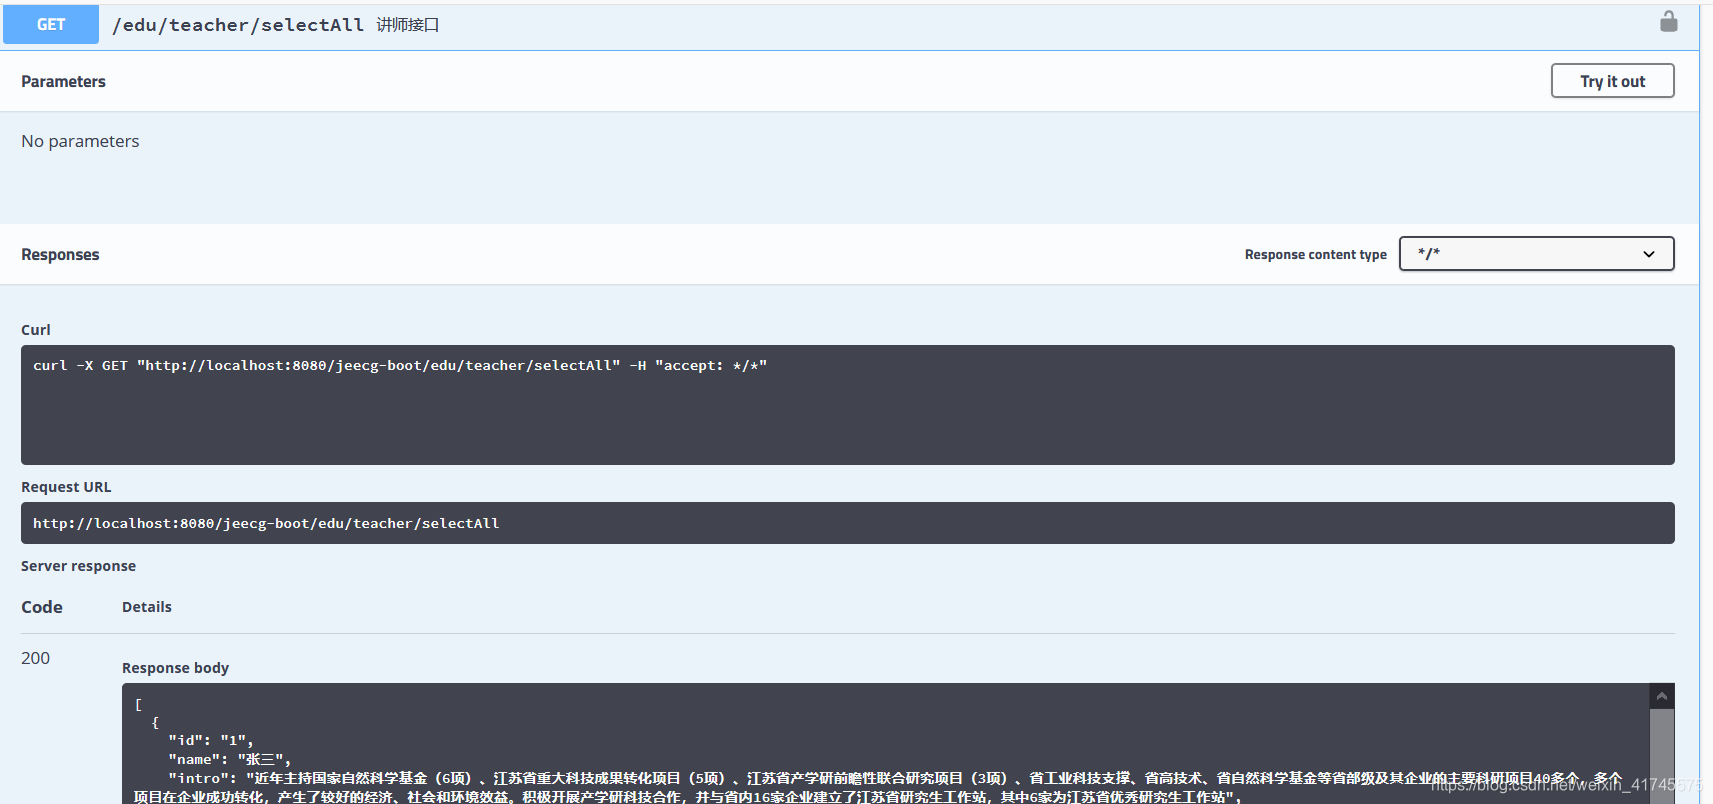Click the Details column header
1713x804 pixels.
click(147, 607)
